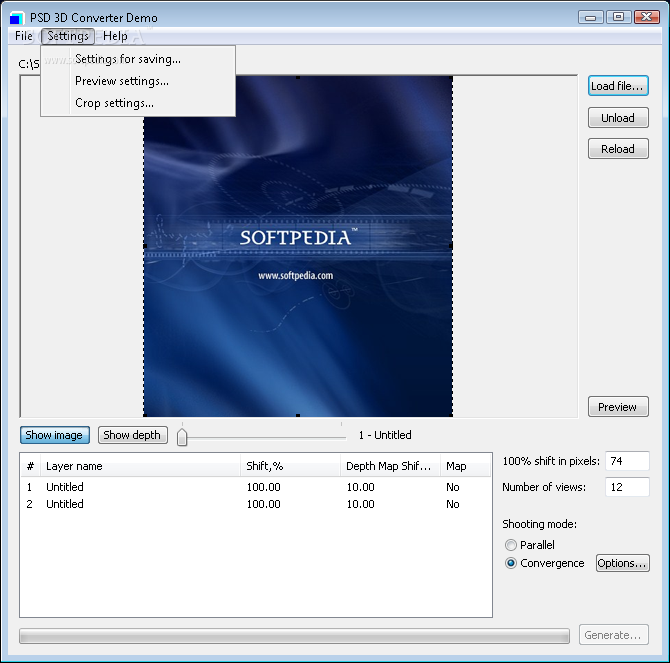Click the Unload button

coord(618,118)
